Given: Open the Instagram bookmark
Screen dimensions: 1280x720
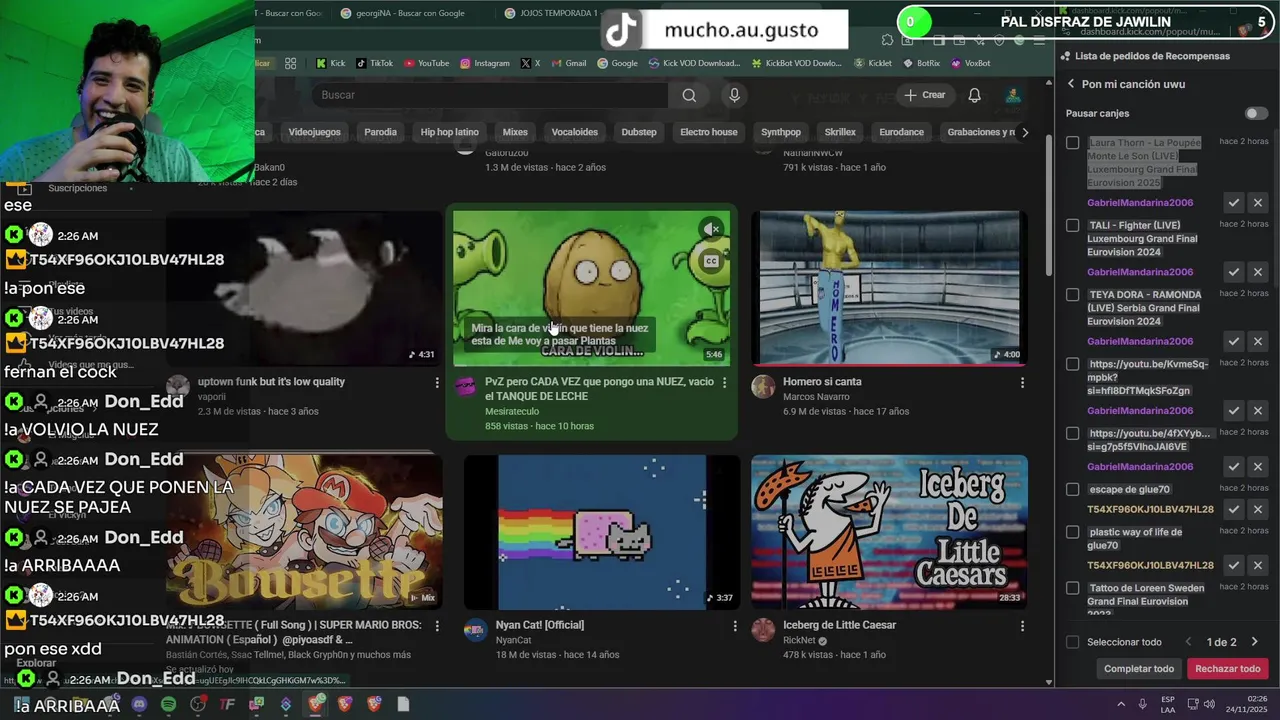Looking at the screenshot, I should [x=485, y=63].
